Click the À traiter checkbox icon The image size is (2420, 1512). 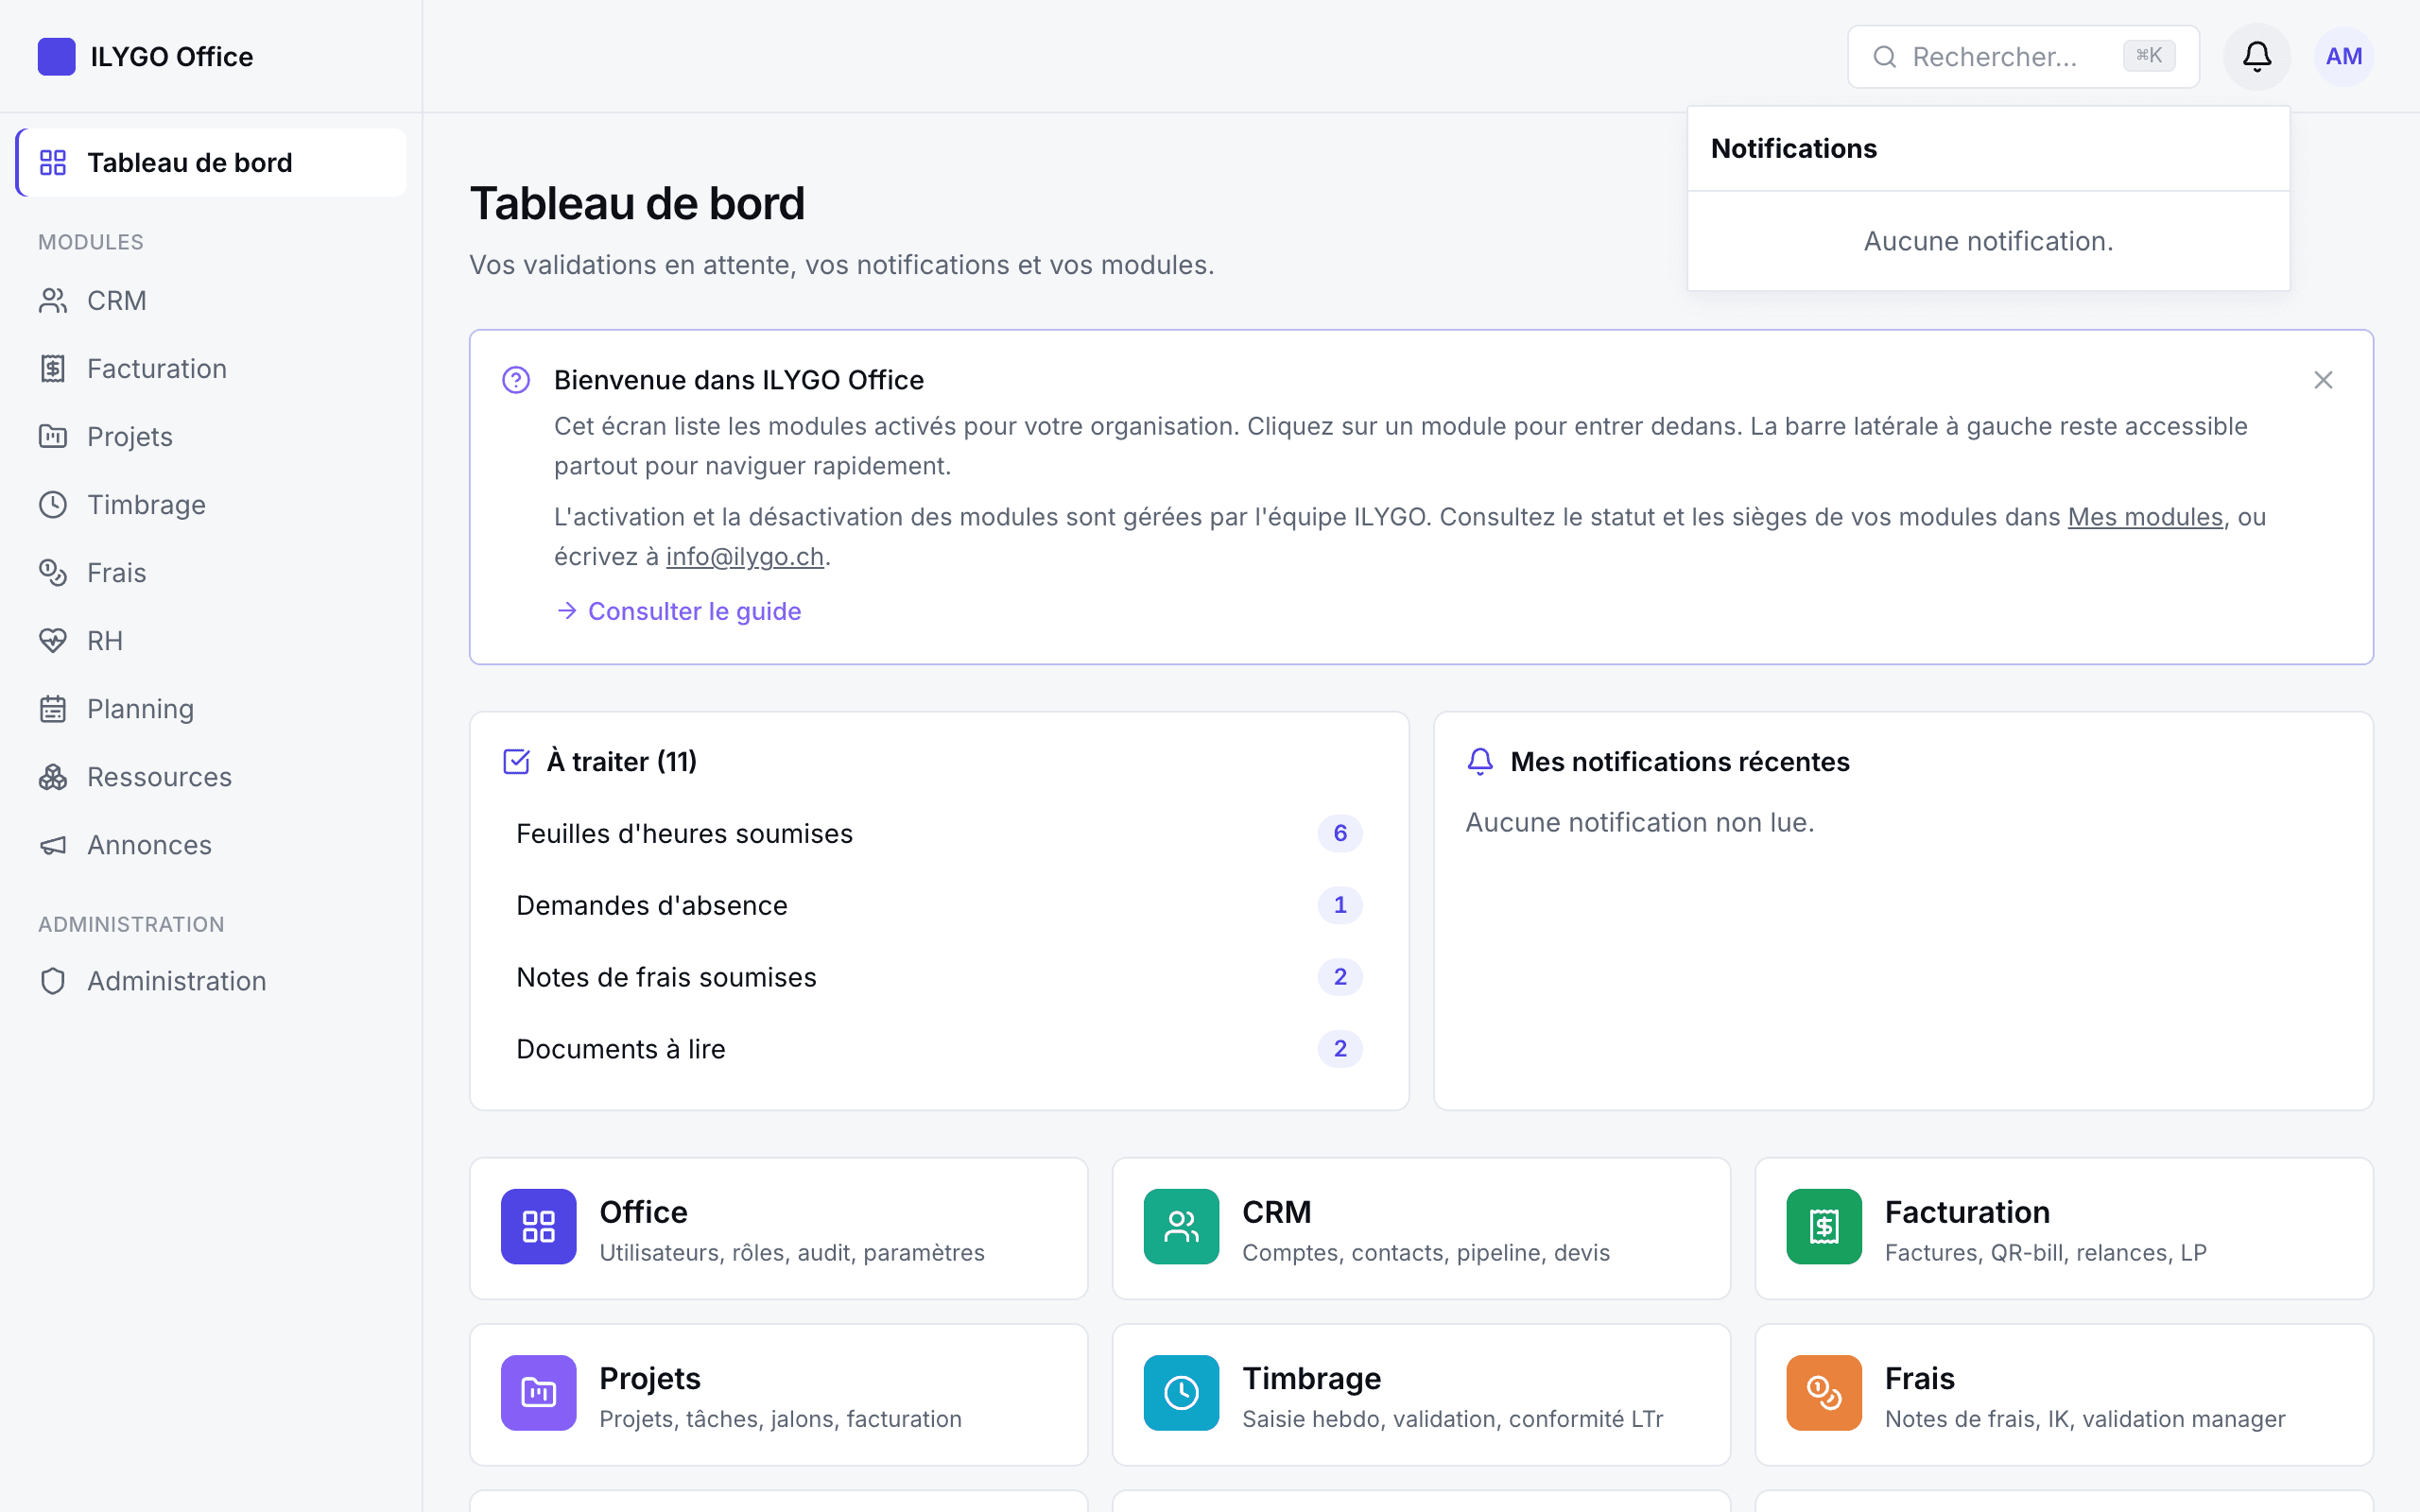coord(516,762)
